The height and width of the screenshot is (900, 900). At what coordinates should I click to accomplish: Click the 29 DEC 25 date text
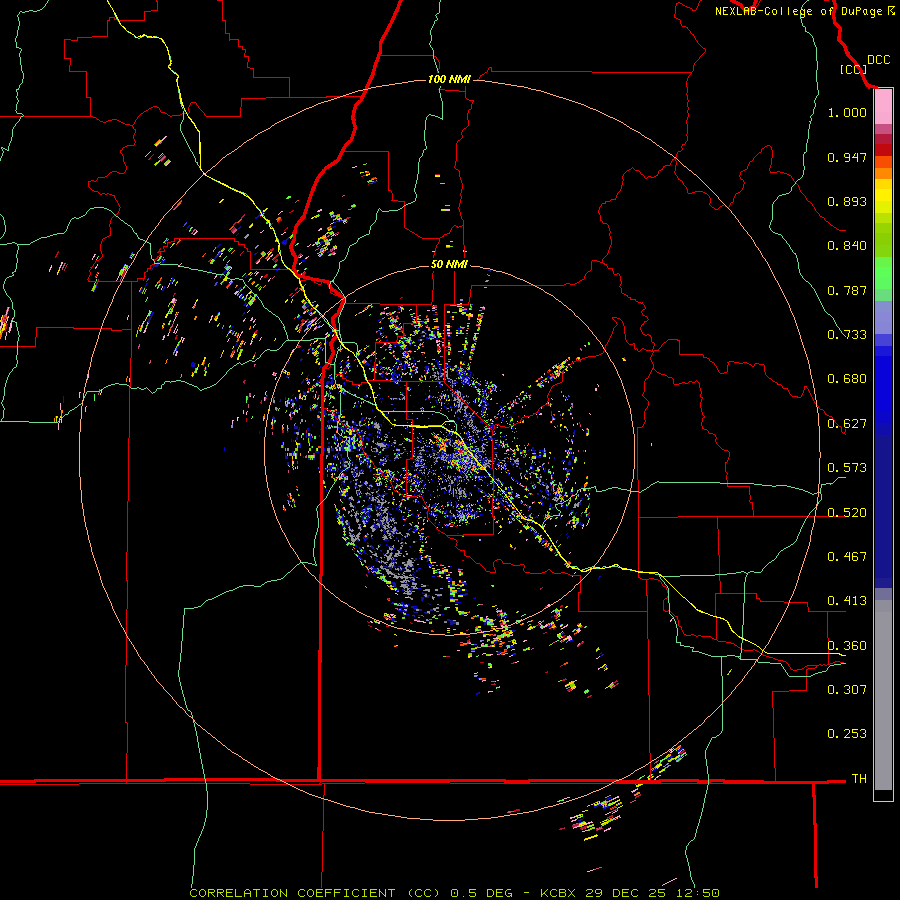pos(625,893)
